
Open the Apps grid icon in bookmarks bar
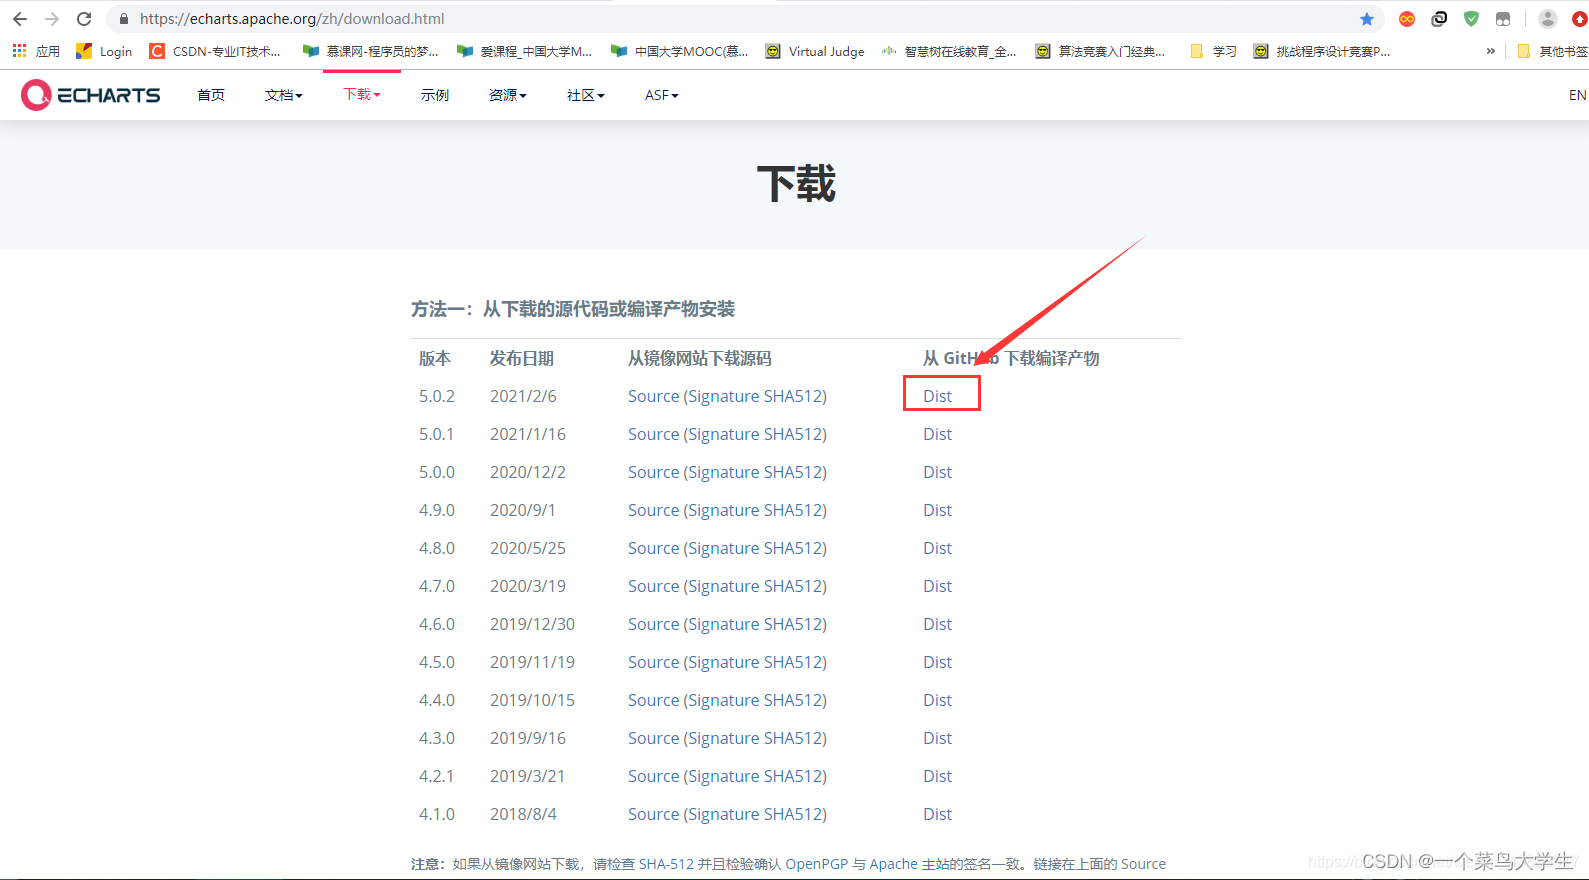[x=19, y=51]
